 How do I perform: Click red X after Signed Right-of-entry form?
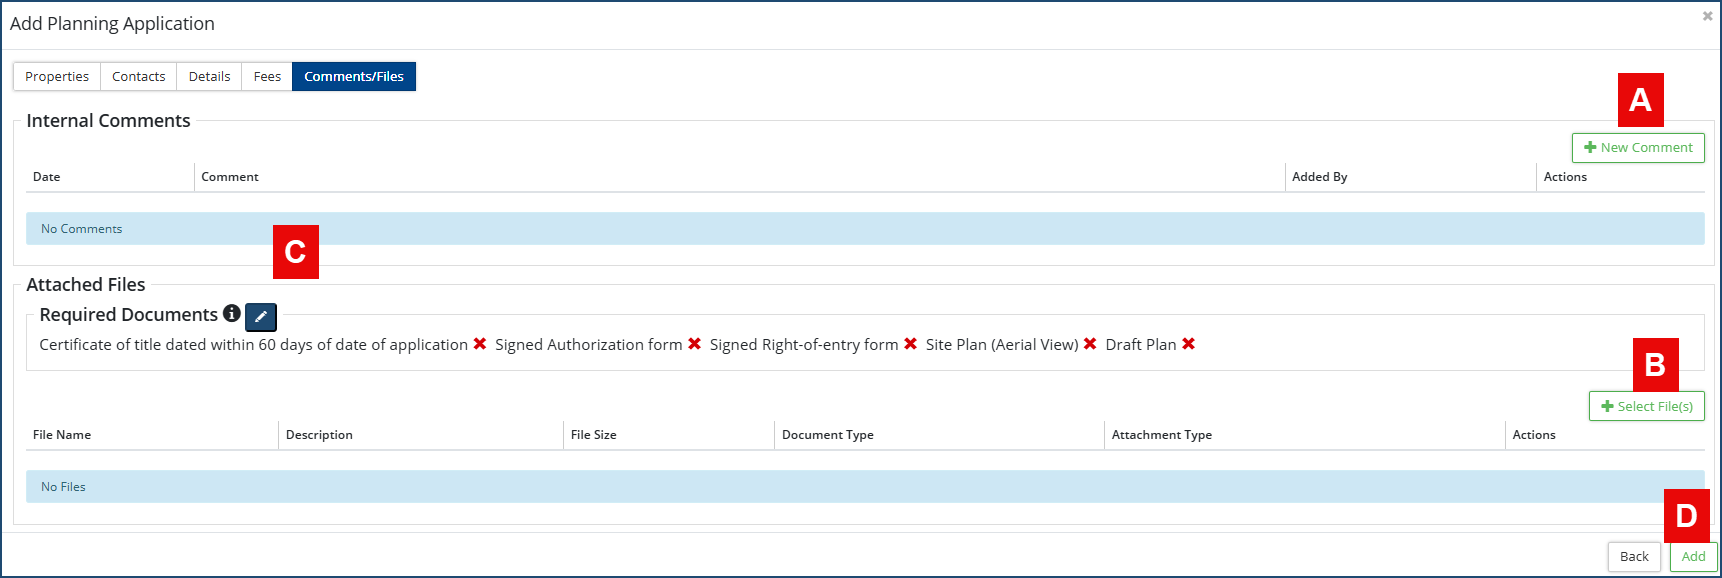click(x=911, y=344)
